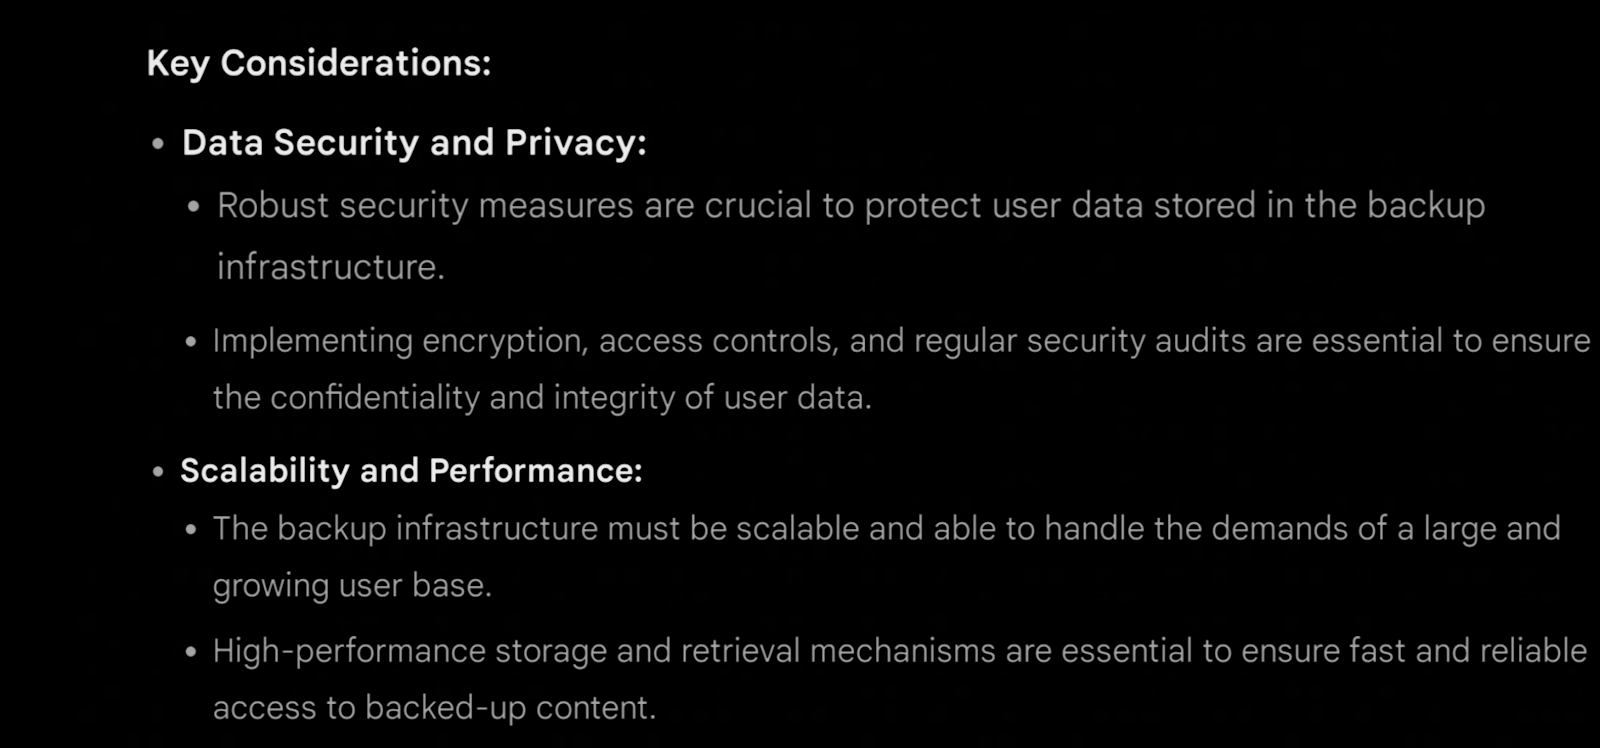Click the bullet before "High-performance storage"

[x=191, y=652]
